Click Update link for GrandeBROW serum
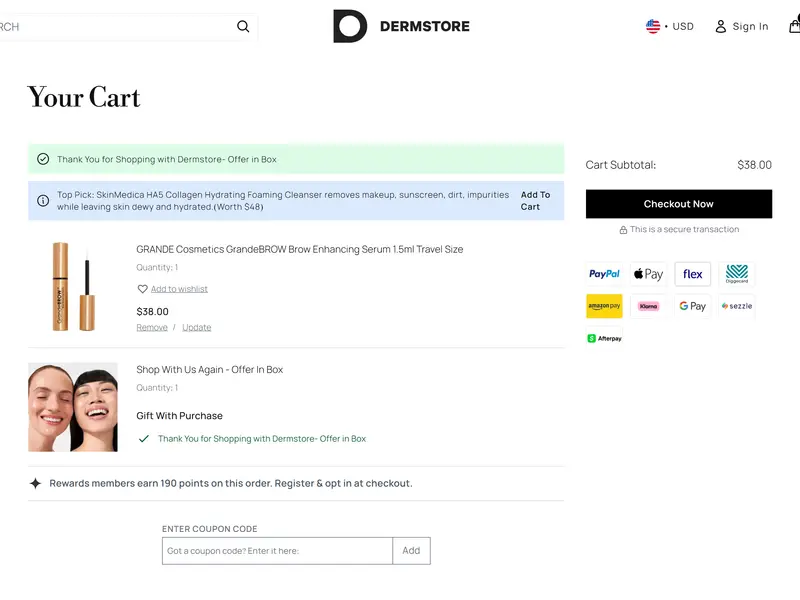Image resolution: width=800 pixels, height=600 pixels. tap(196, 327)
